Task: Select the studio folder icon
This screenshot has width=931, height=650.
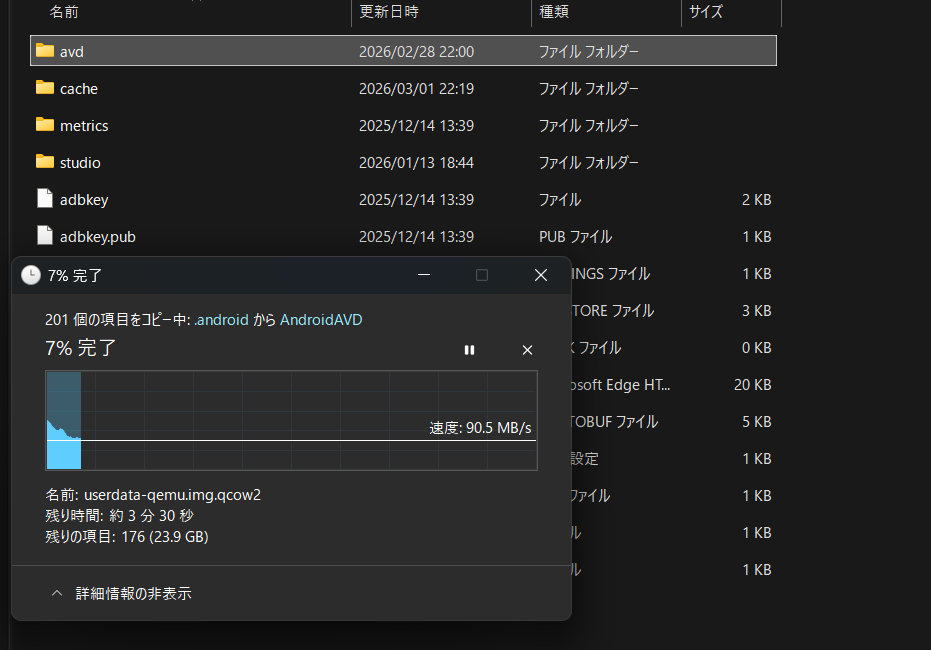Action: coord(44,162)
